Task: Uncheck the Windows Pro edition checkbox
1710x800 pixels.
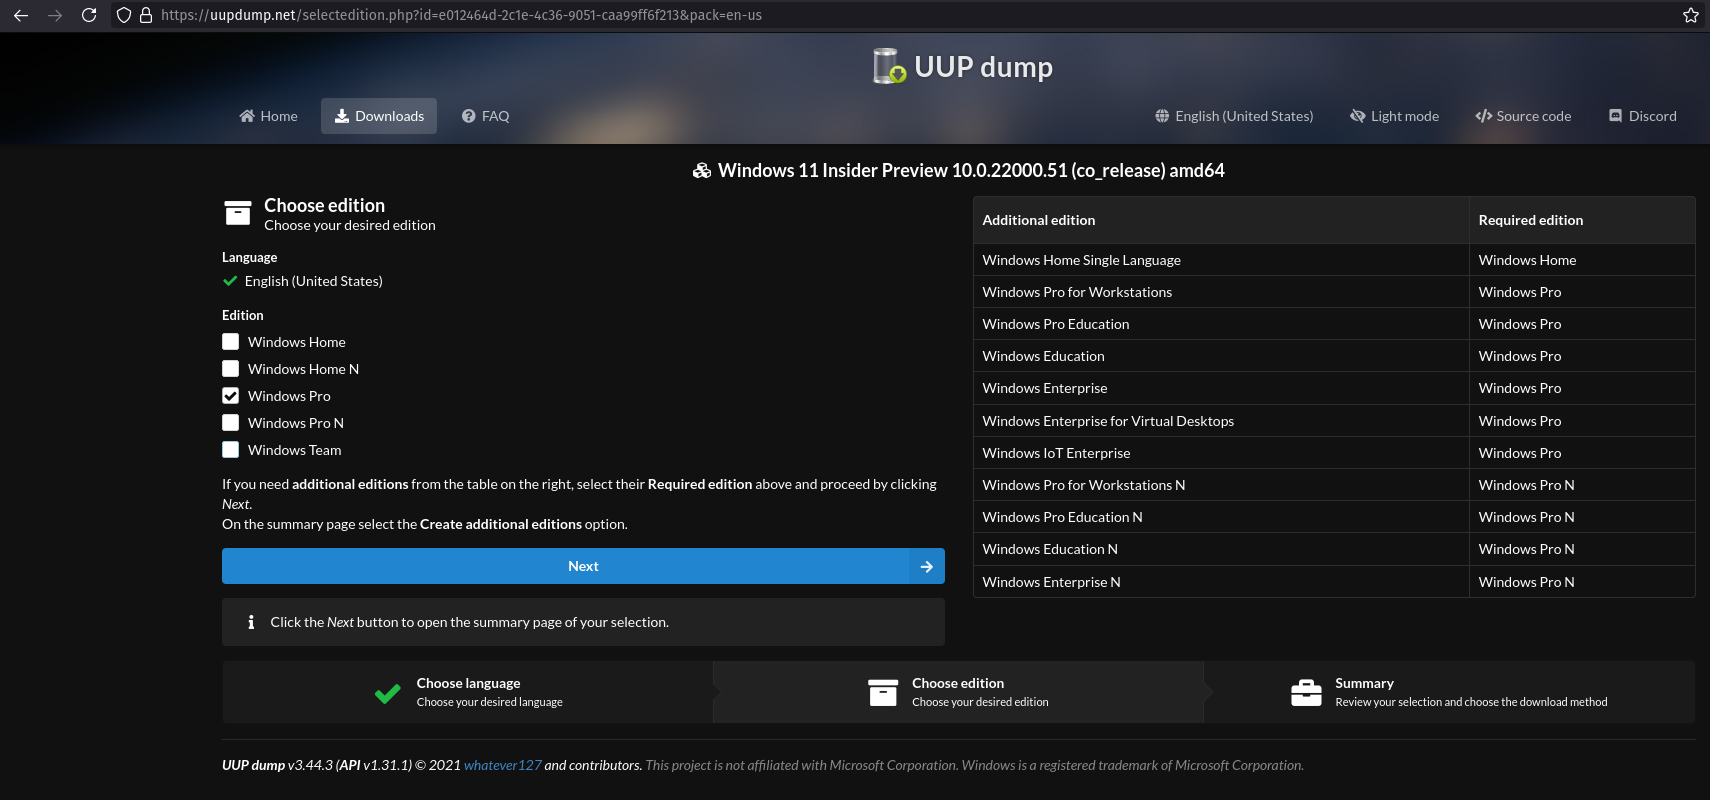Action: click(x=231, y=396)
